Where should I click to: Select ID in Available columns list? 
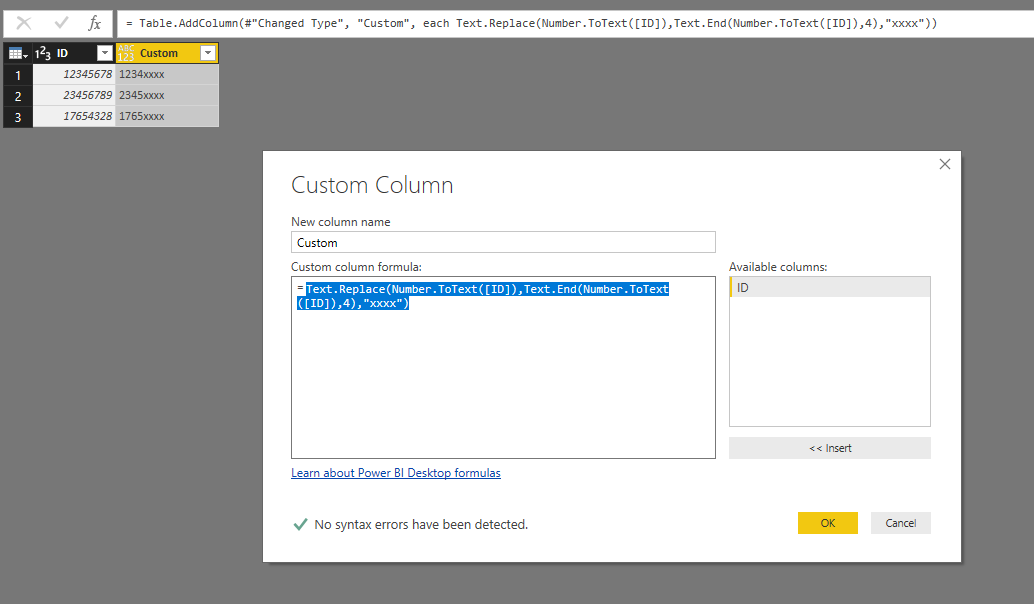coord(830,287)
